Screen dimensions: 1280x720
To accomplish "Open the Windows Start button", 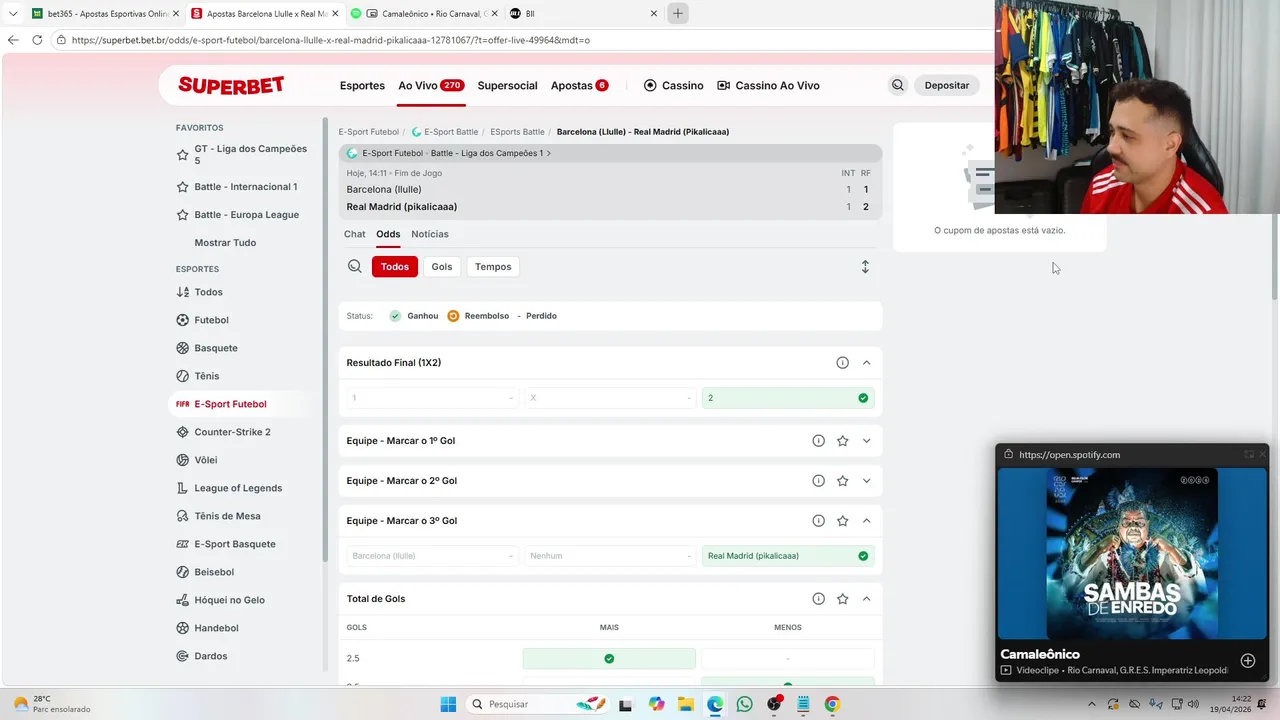I will (448, 704).
